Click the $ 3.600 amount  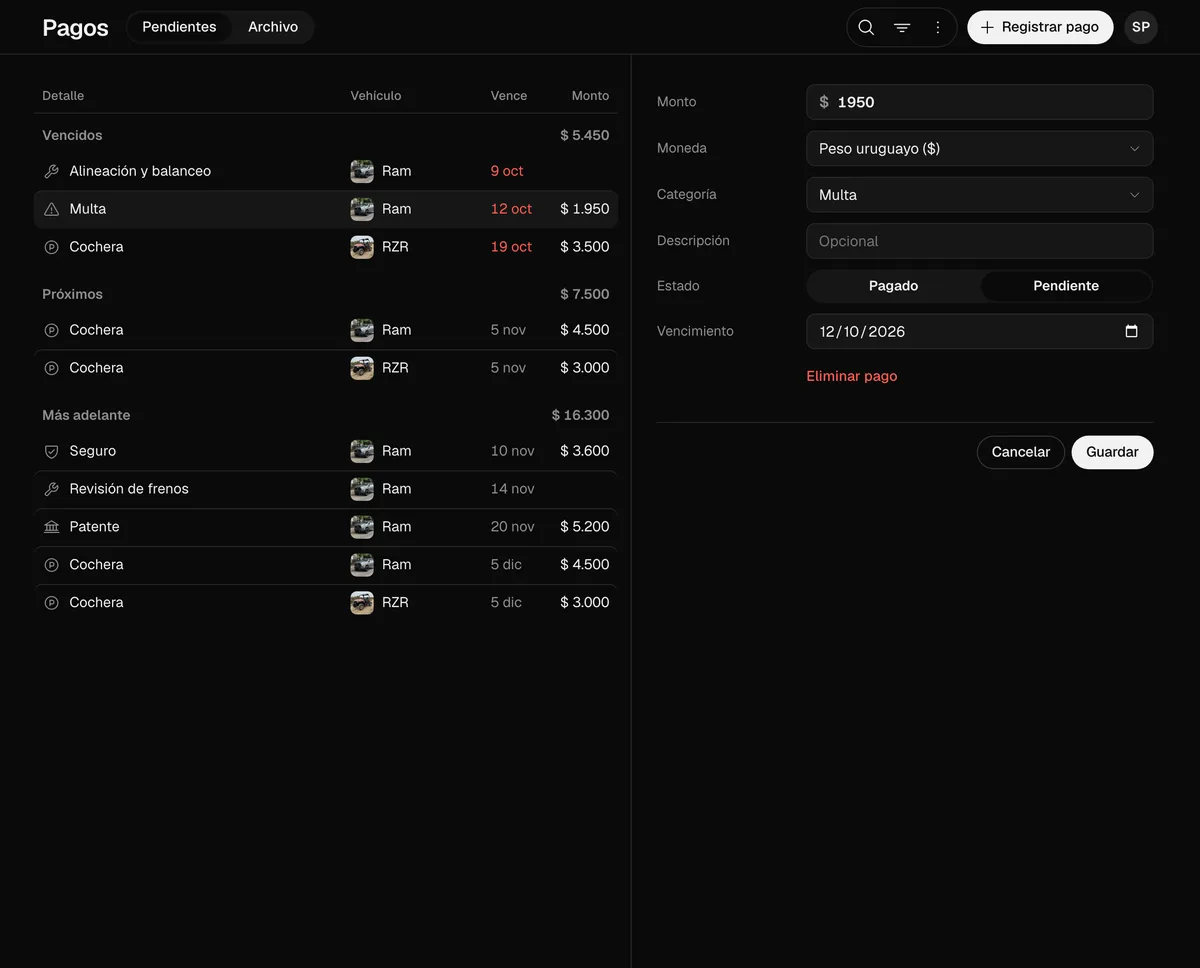[x=585, y=451]
